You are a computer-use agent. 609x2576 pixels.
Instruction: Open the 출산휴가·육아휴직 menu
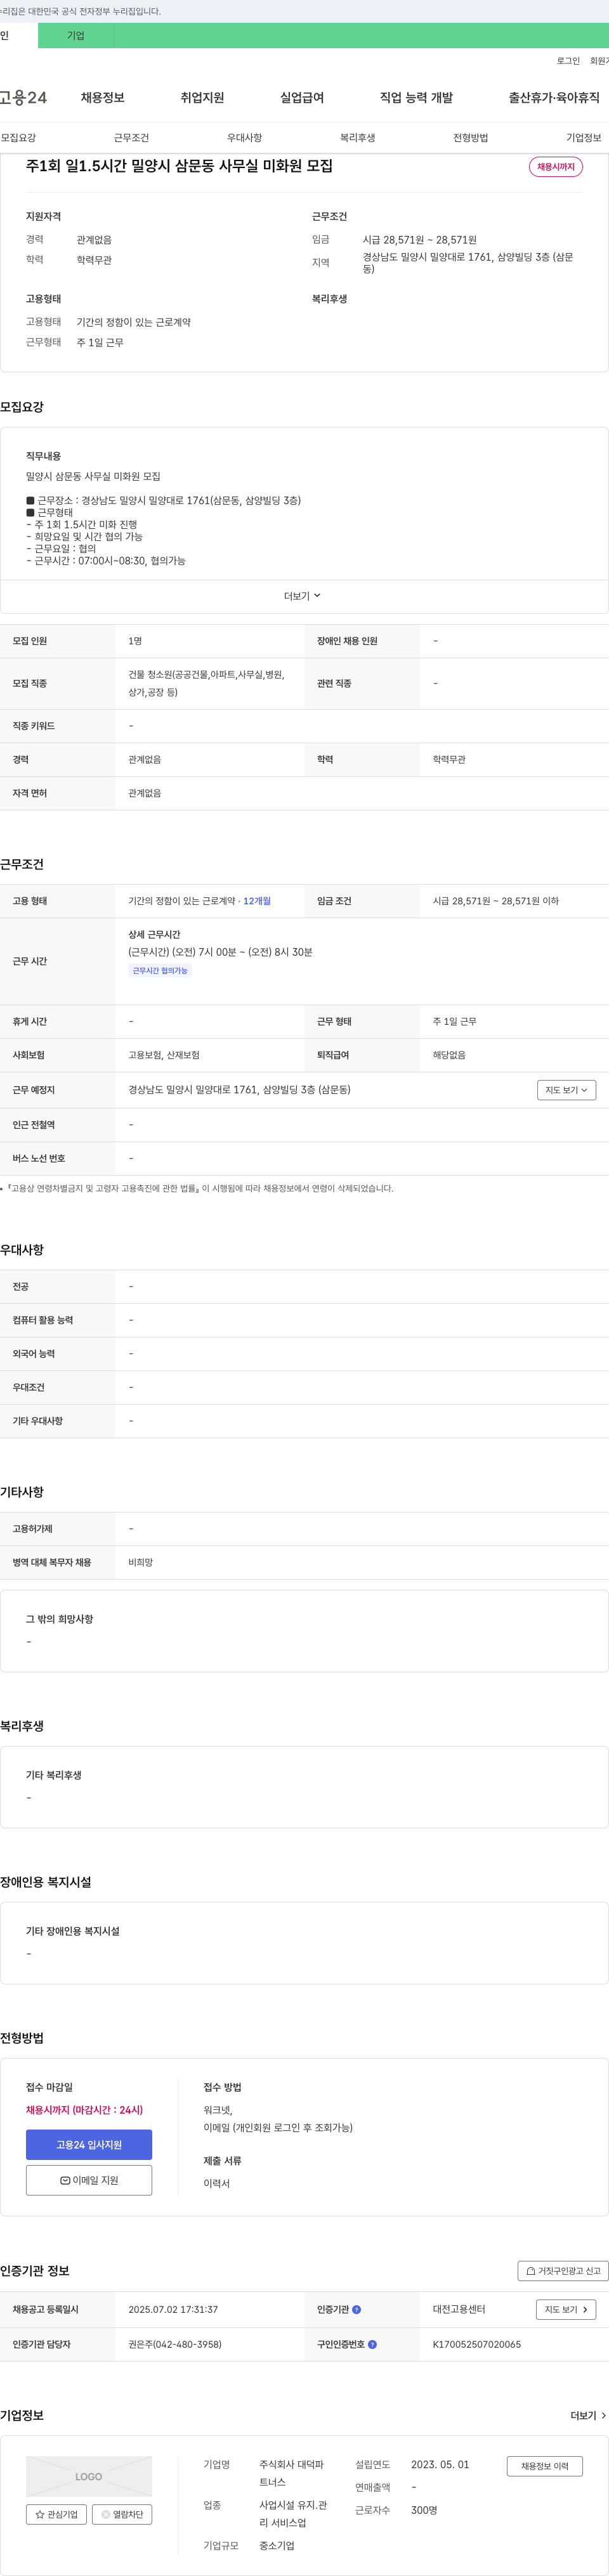(554, 97)
